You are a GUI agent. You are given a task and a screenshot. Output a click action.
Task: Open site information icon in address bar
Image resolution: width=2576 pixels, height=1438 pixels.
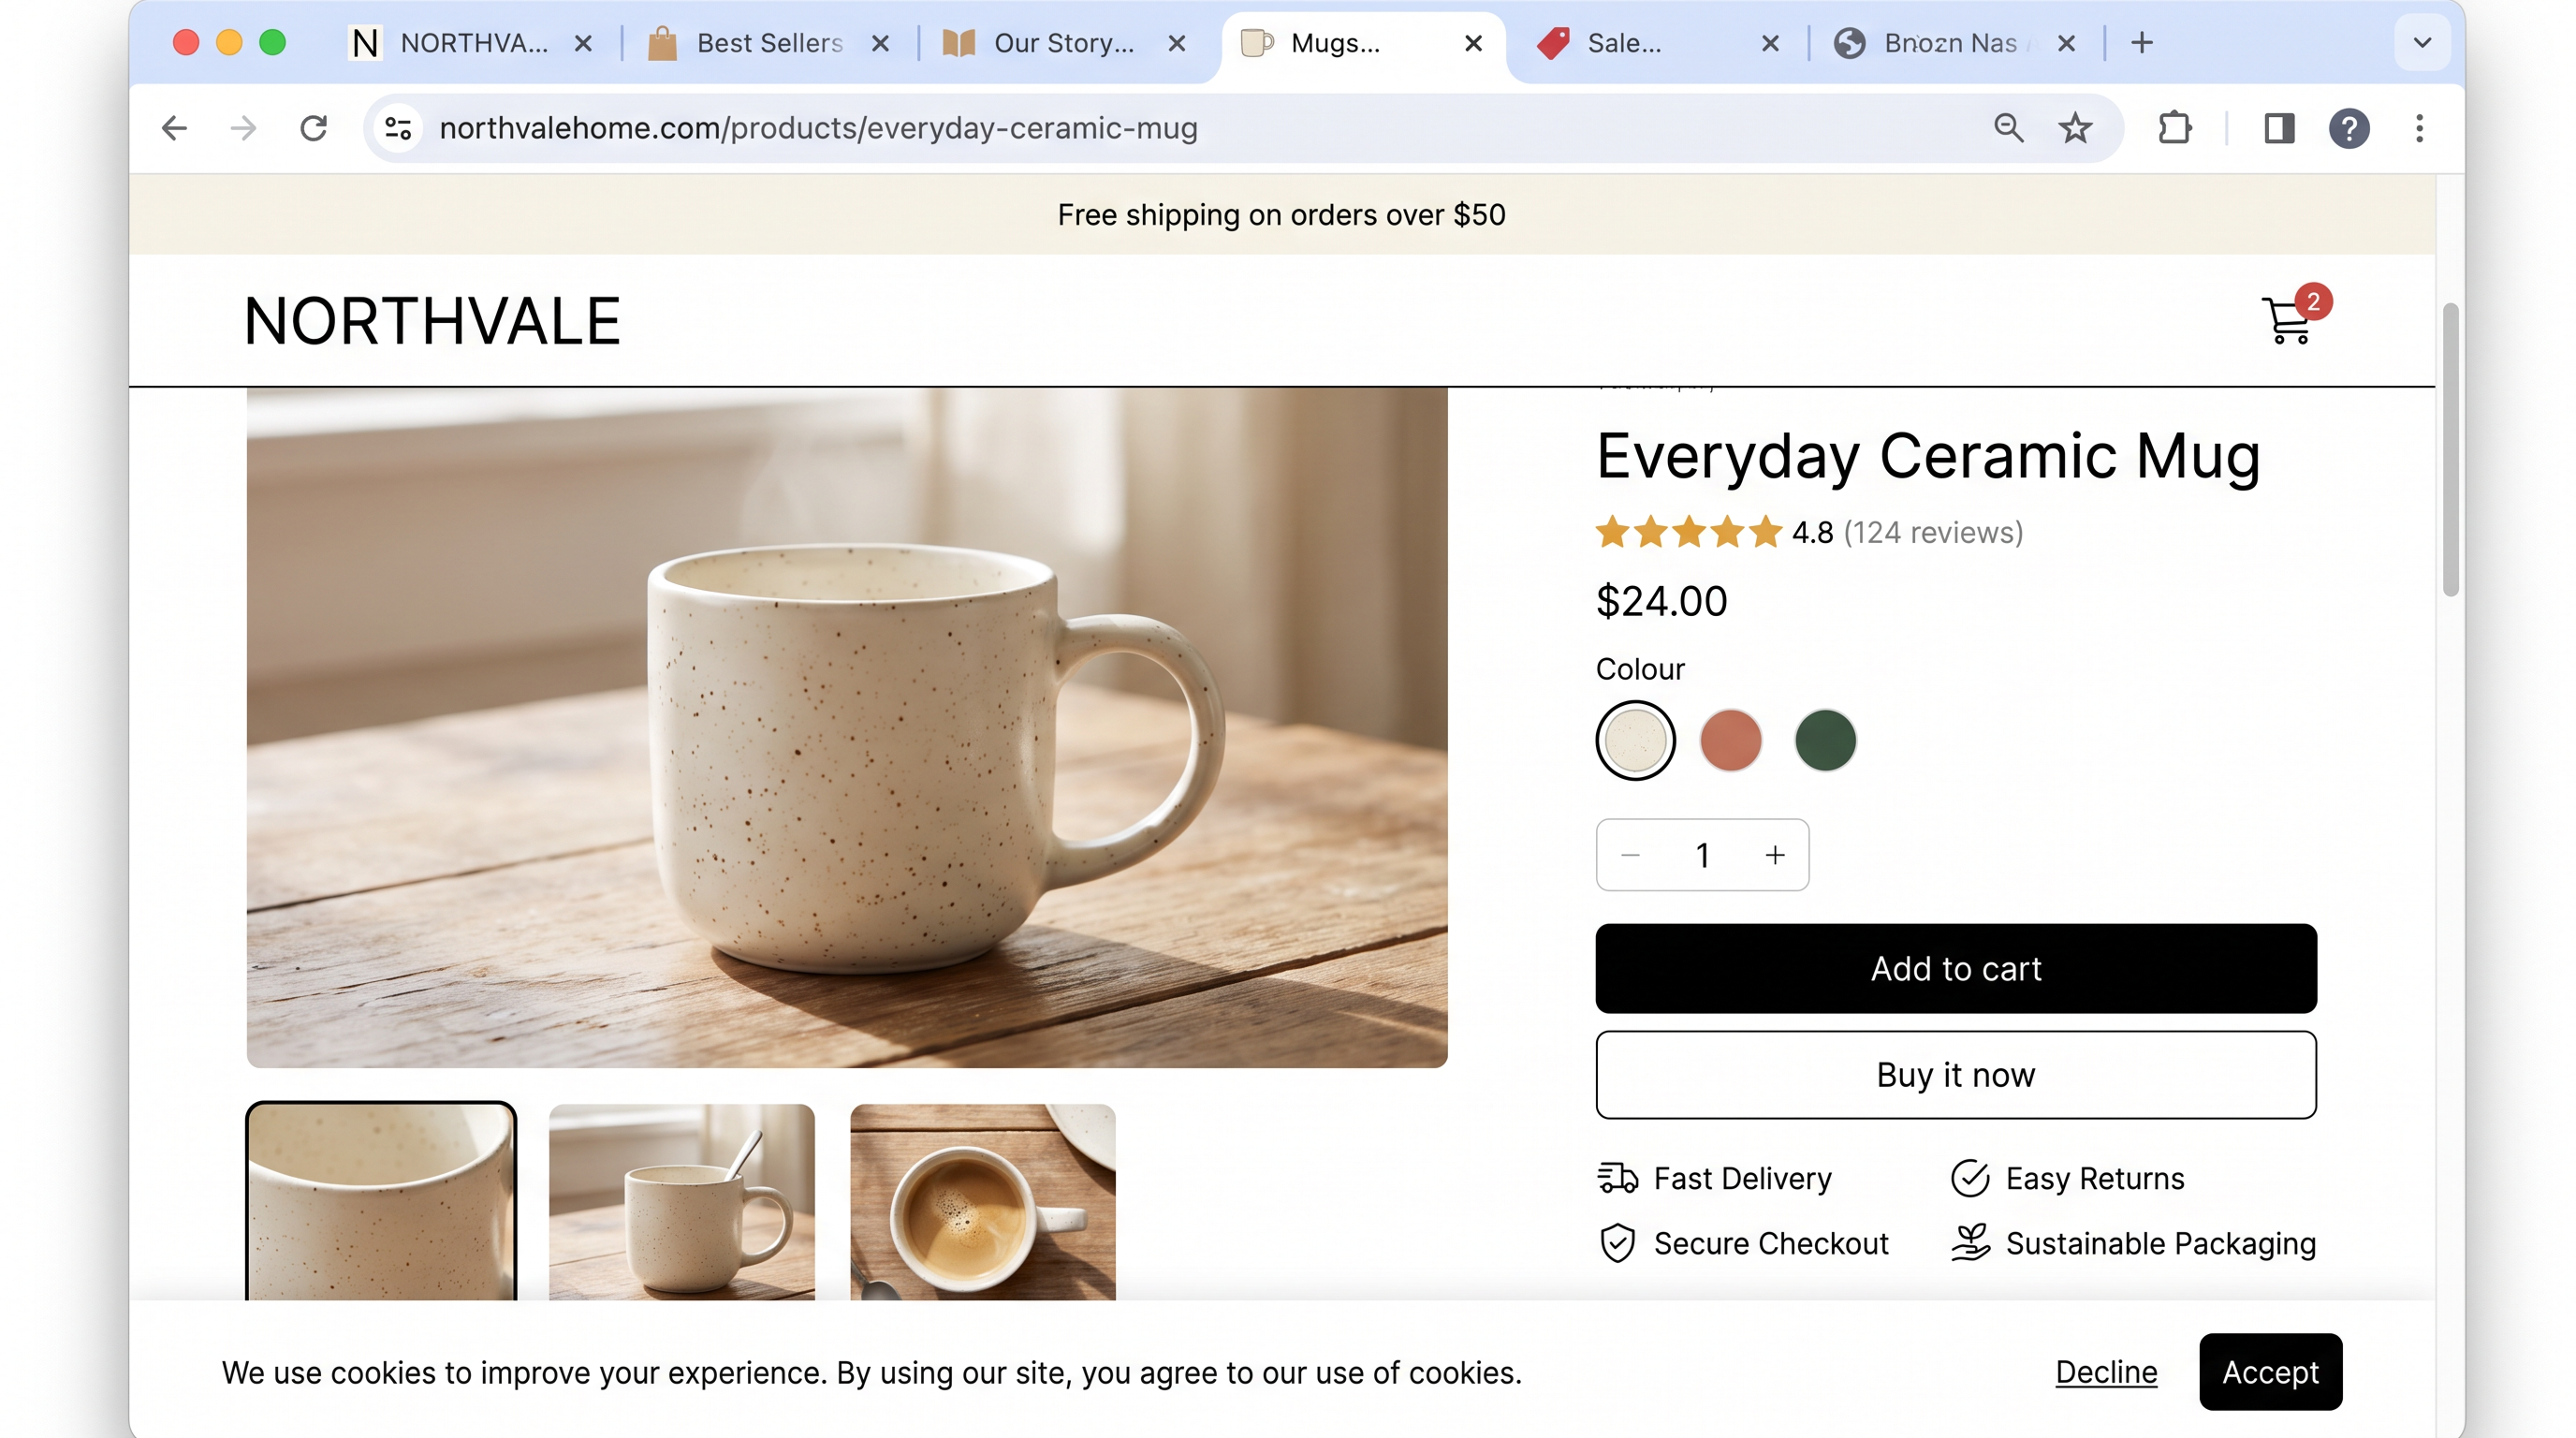pyautogui.click(x=398, y=128)
